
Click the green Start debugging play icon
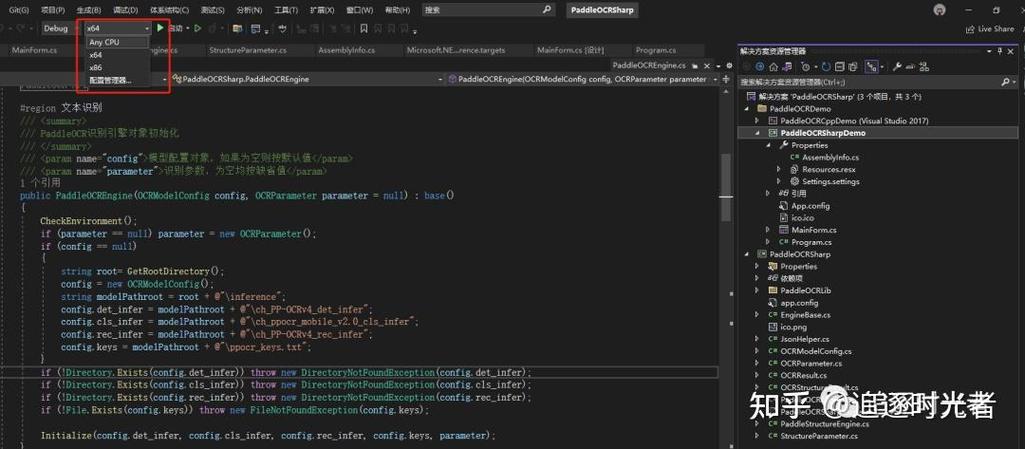pyautogui.click(x=160, y=28)
